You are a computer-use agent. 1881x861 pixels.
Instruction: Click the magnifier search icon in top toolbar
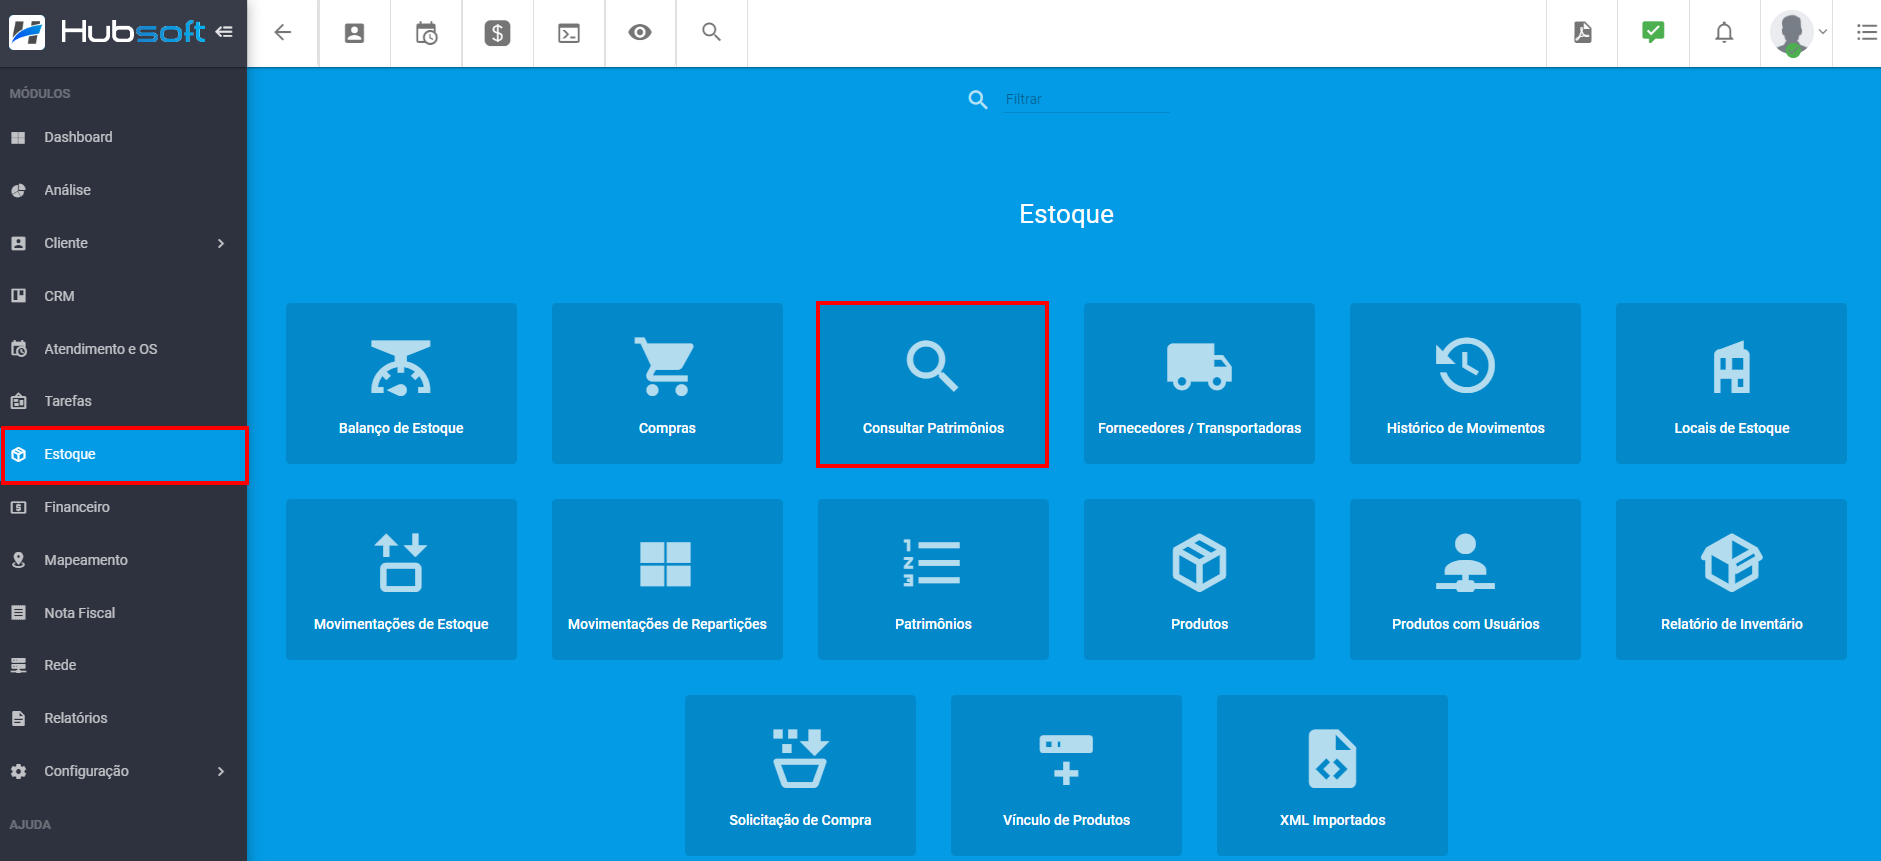(x=711, y=32)
